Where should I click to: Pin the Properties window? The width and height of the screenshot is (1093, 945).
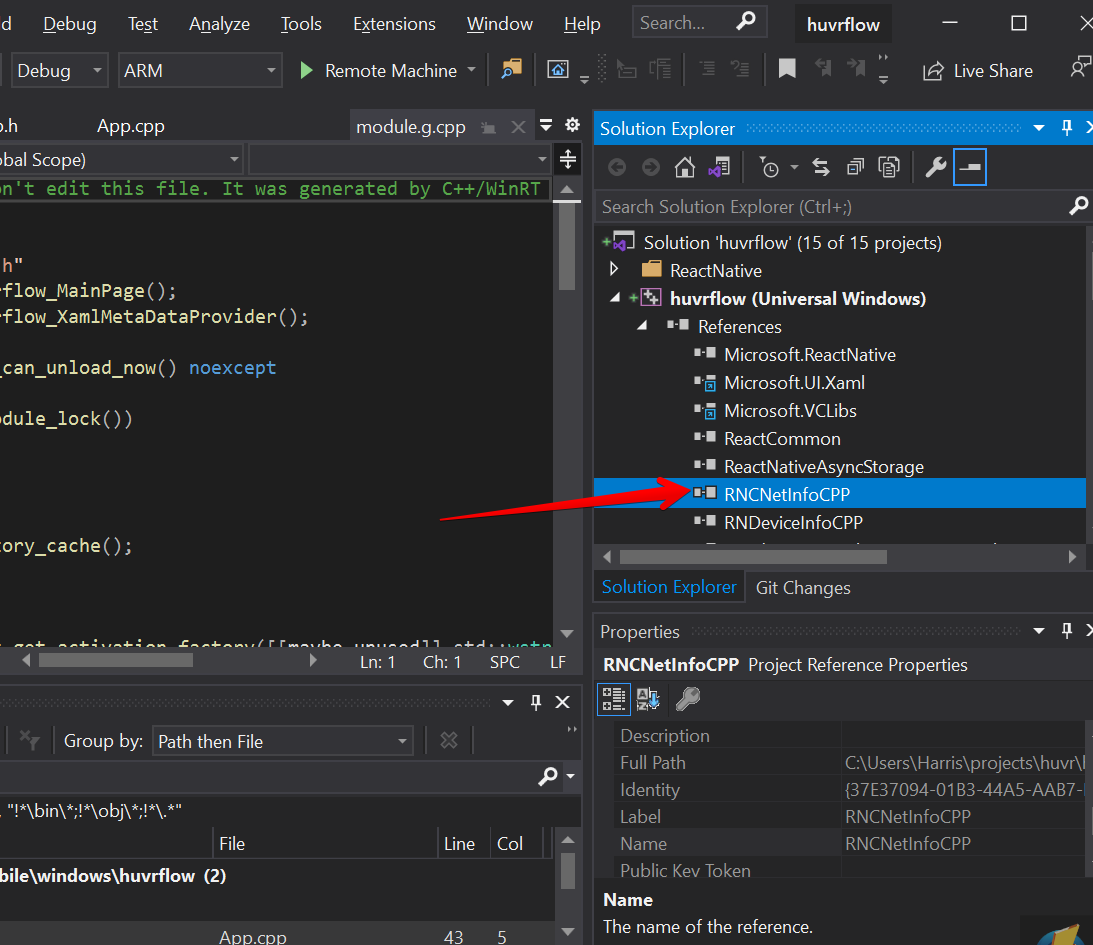[1066, 631]
